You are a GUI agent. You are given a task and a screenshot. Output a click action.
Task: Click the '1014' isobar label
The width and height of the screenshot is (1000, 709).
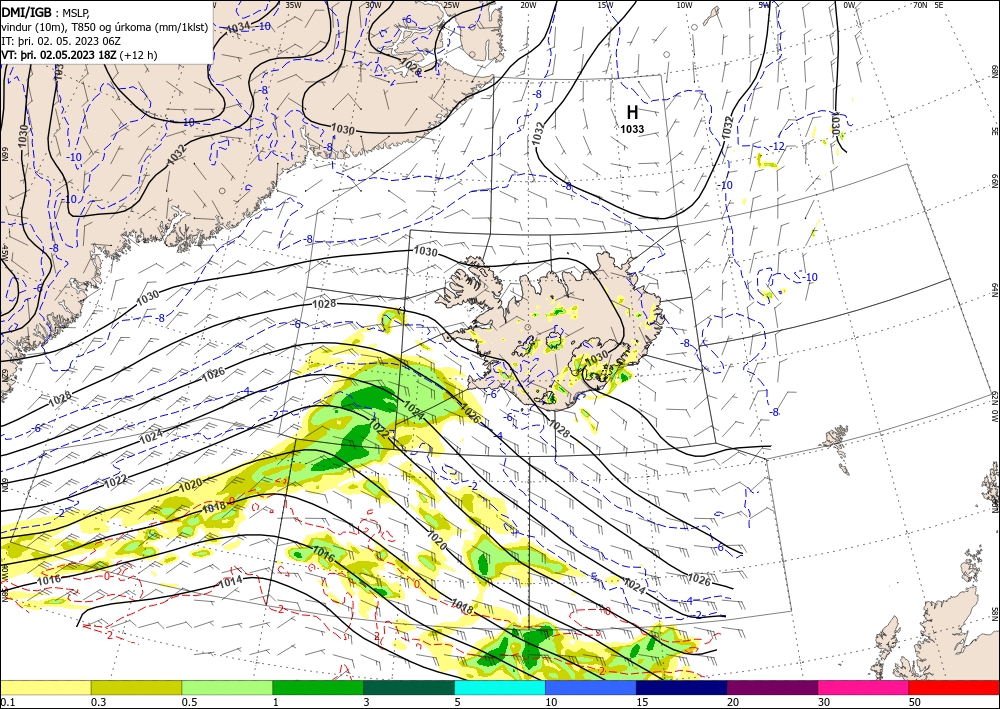(x=230, y=581)
